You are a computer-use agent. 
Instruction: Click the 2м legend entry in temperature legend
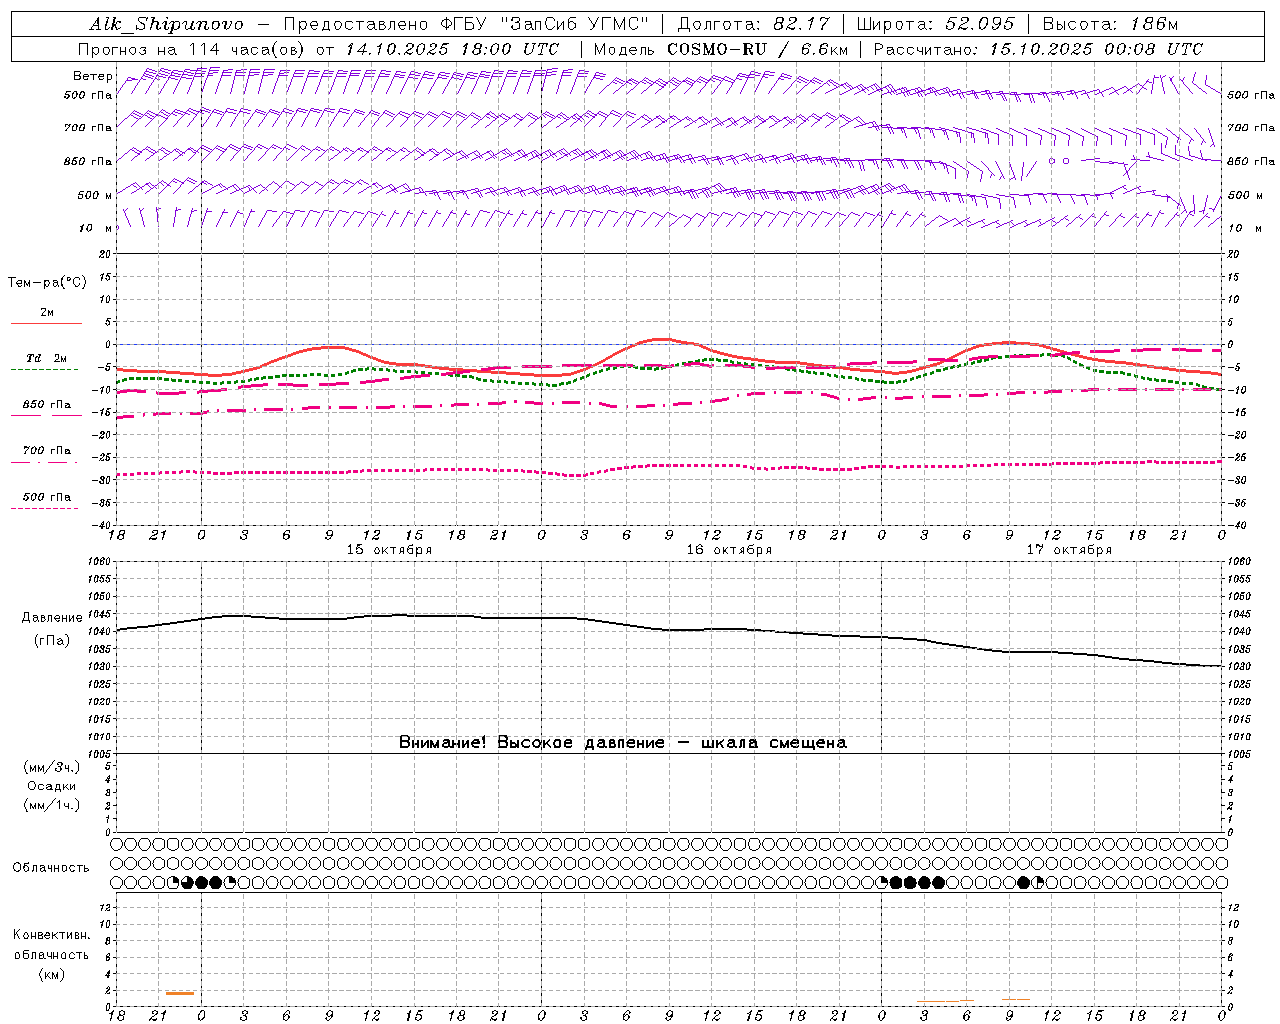(x=47, y=312)
